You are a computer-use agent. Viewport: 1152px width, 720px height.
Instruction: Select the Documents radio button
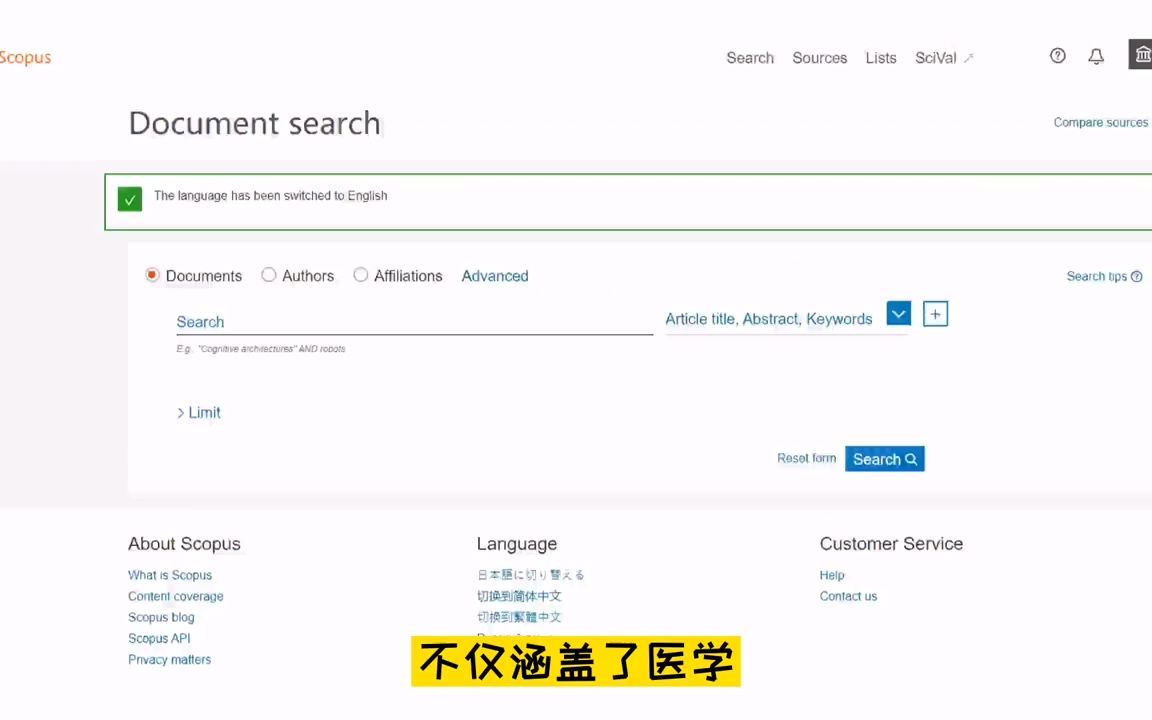tap(152, 275)
